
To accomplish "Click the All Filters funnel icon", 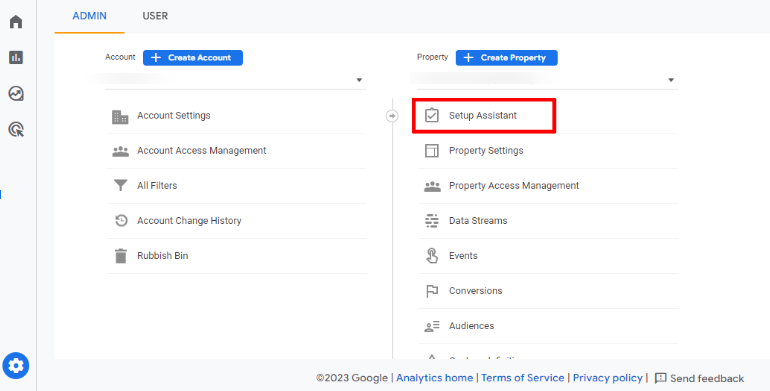I will pos(120,185).
